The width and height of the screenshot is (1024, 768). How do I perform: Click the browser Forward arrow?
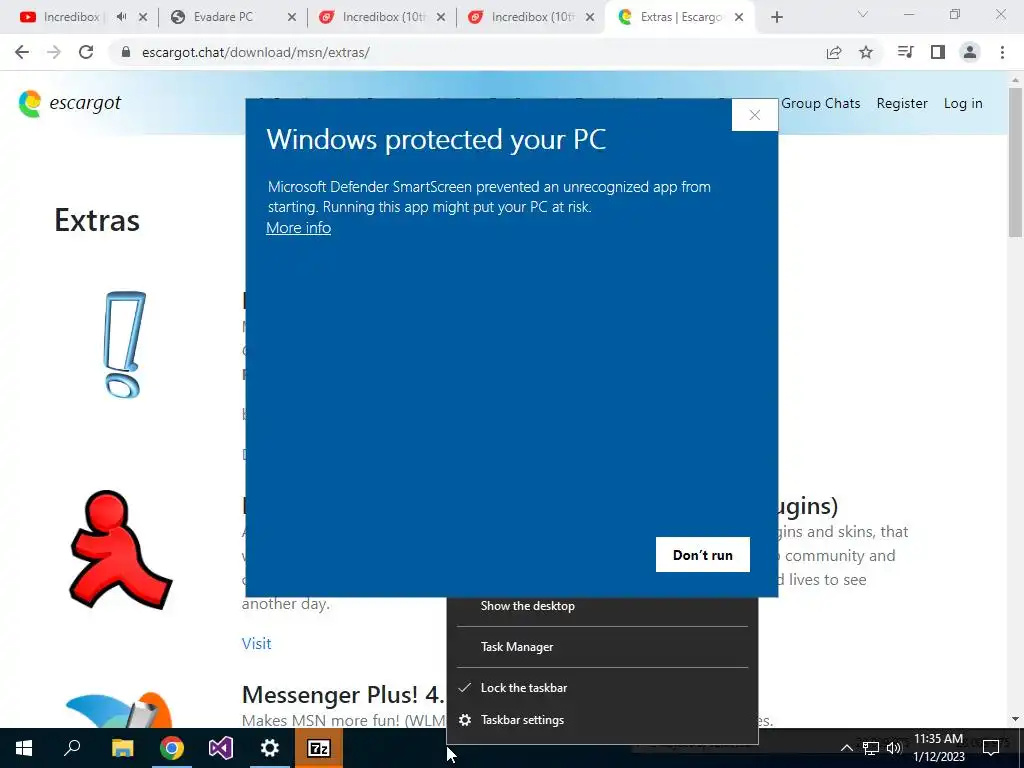pos(54,52)
